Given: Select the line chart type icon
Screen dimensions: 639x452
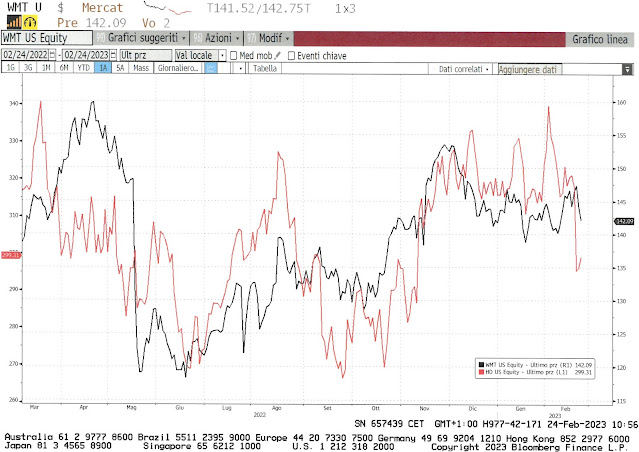Looking at the screenshot, I should (x=211, y=68).
